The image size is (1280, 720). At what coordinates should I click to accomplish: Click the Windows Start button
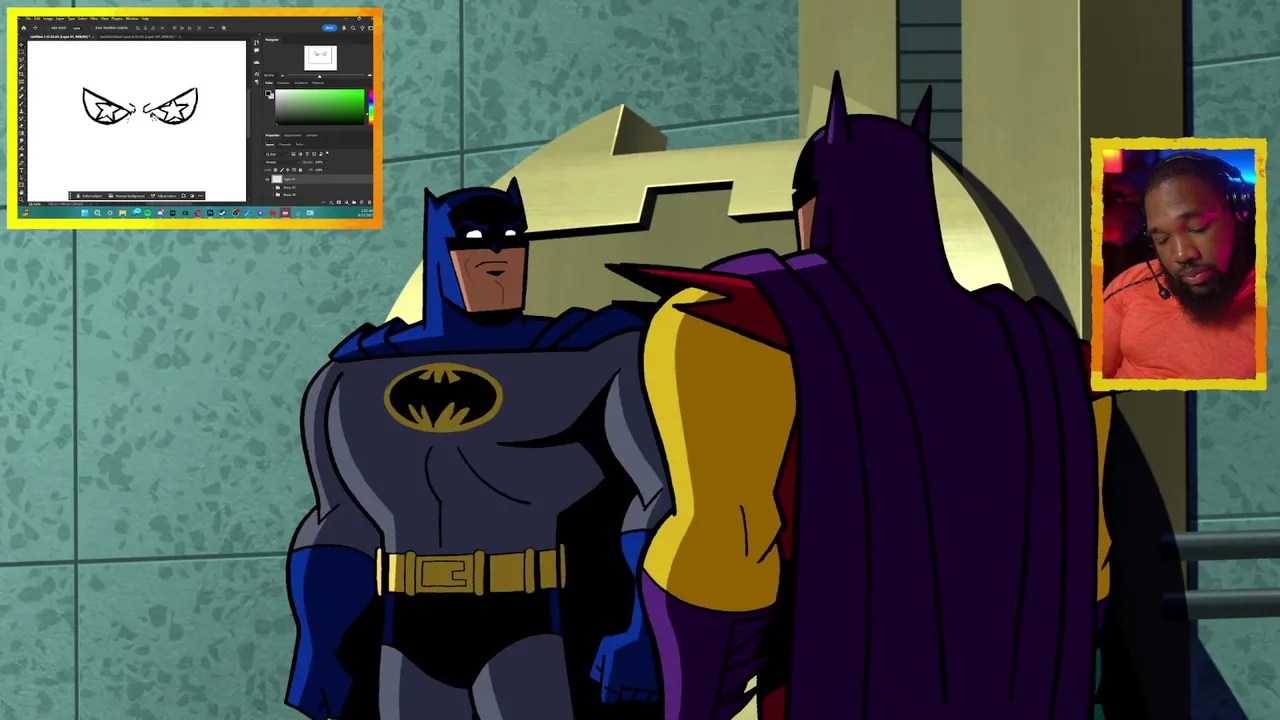tap(85, 213)
